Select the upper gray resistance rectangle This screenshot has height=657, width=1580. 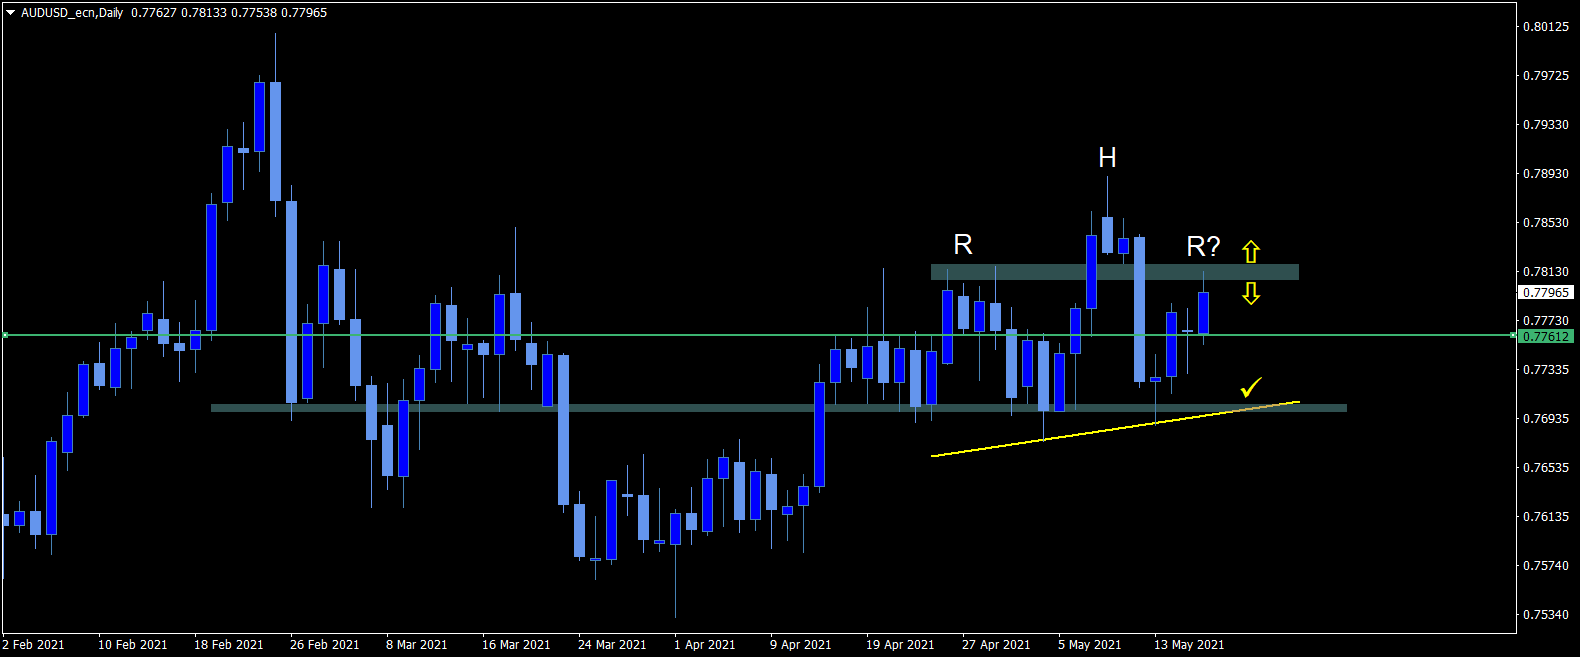point(1115,272)
